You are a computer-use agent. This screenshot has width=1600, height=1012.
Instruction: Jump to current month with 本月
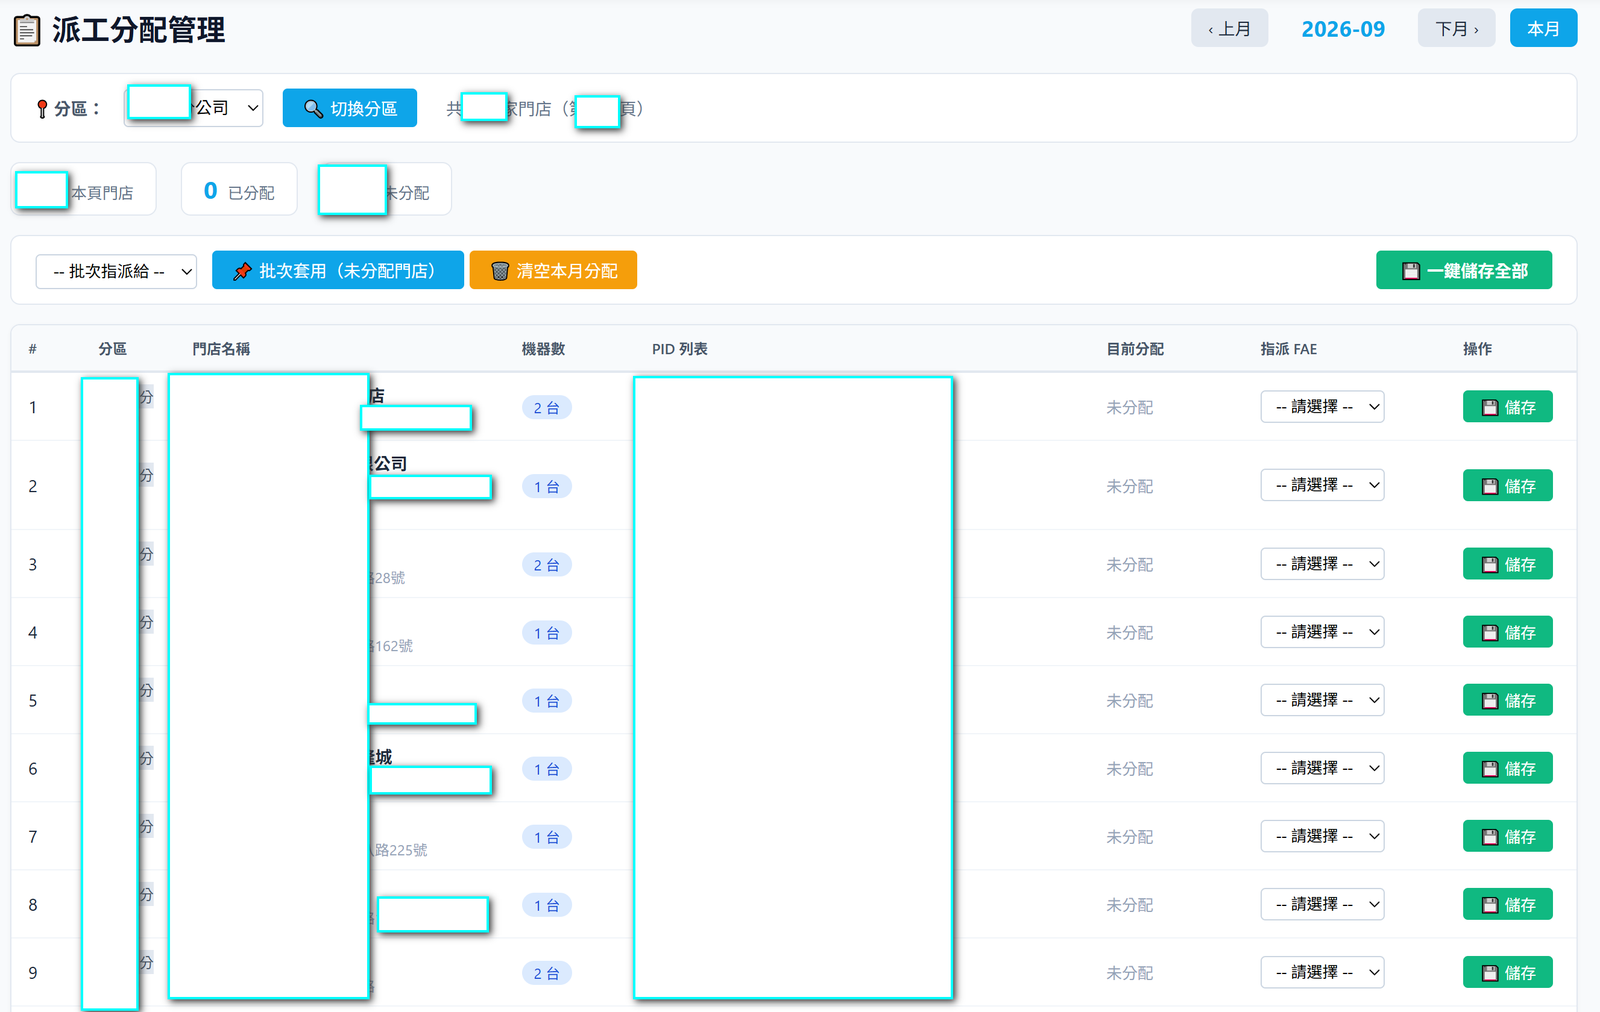[1543, 29]
